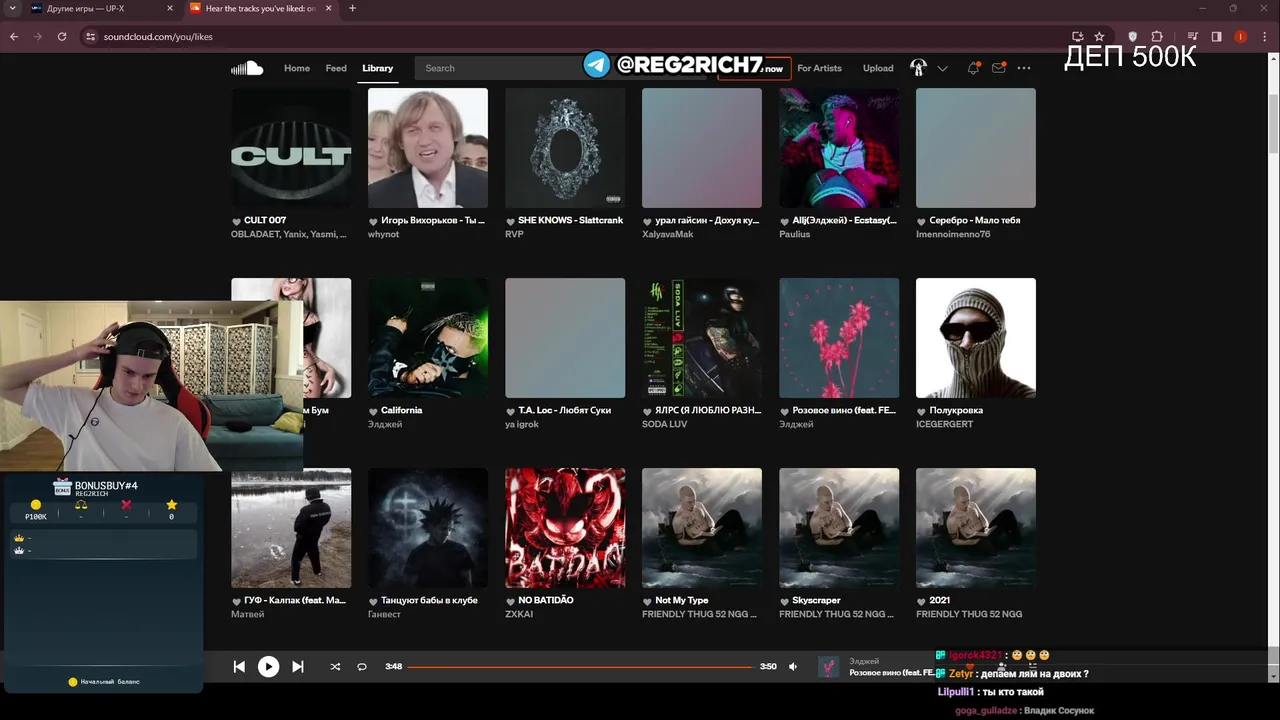1280x720 pixels.
Task: Click the volume speaker icon
Action: coord(793,667)
